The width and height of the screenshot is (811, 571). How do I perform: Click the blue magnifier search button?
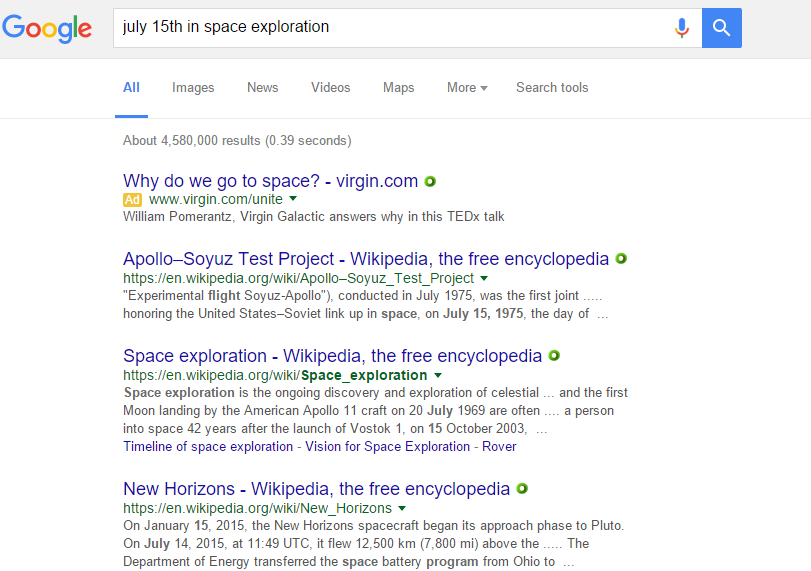click(x=722, y=28)
